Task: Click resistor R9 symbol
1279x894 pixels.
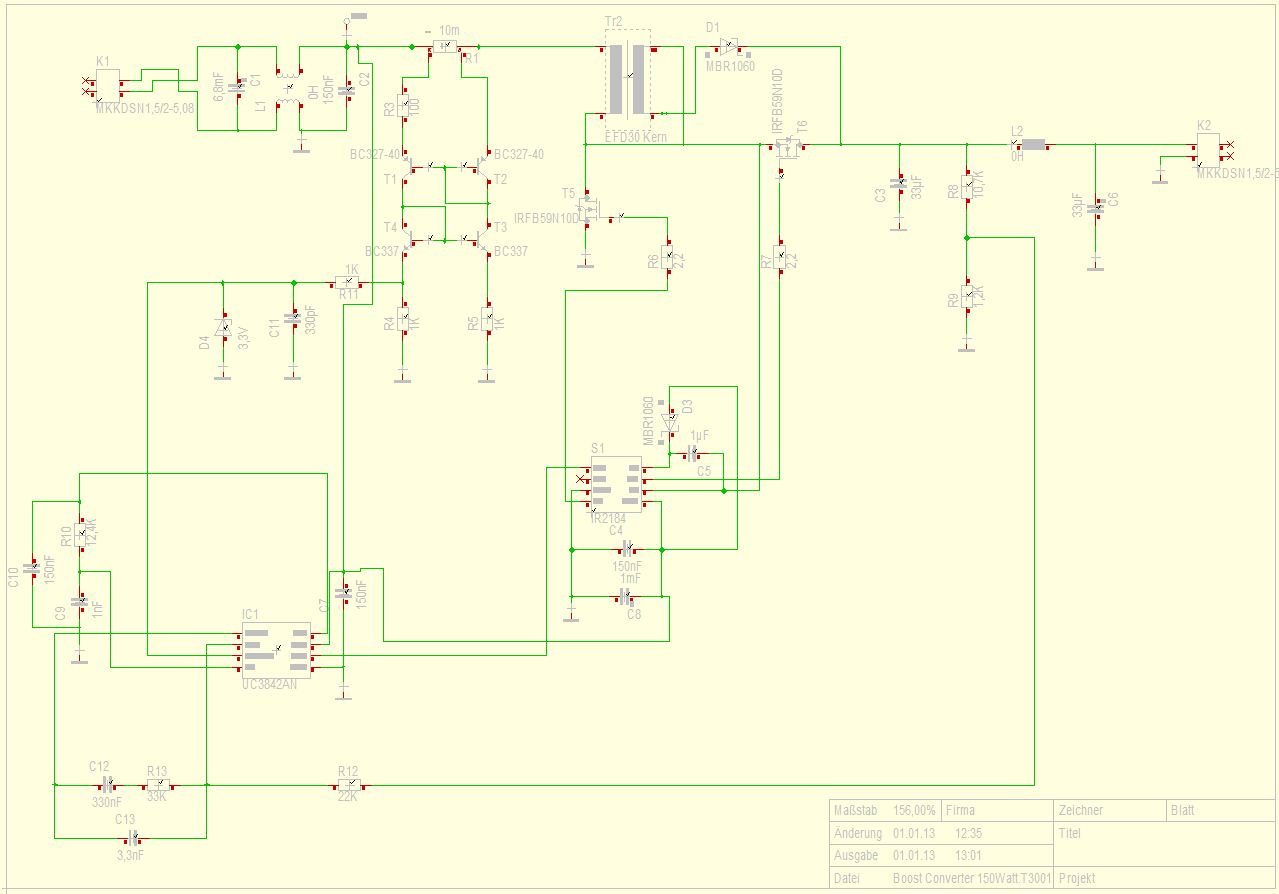Action: pos(966,295)
